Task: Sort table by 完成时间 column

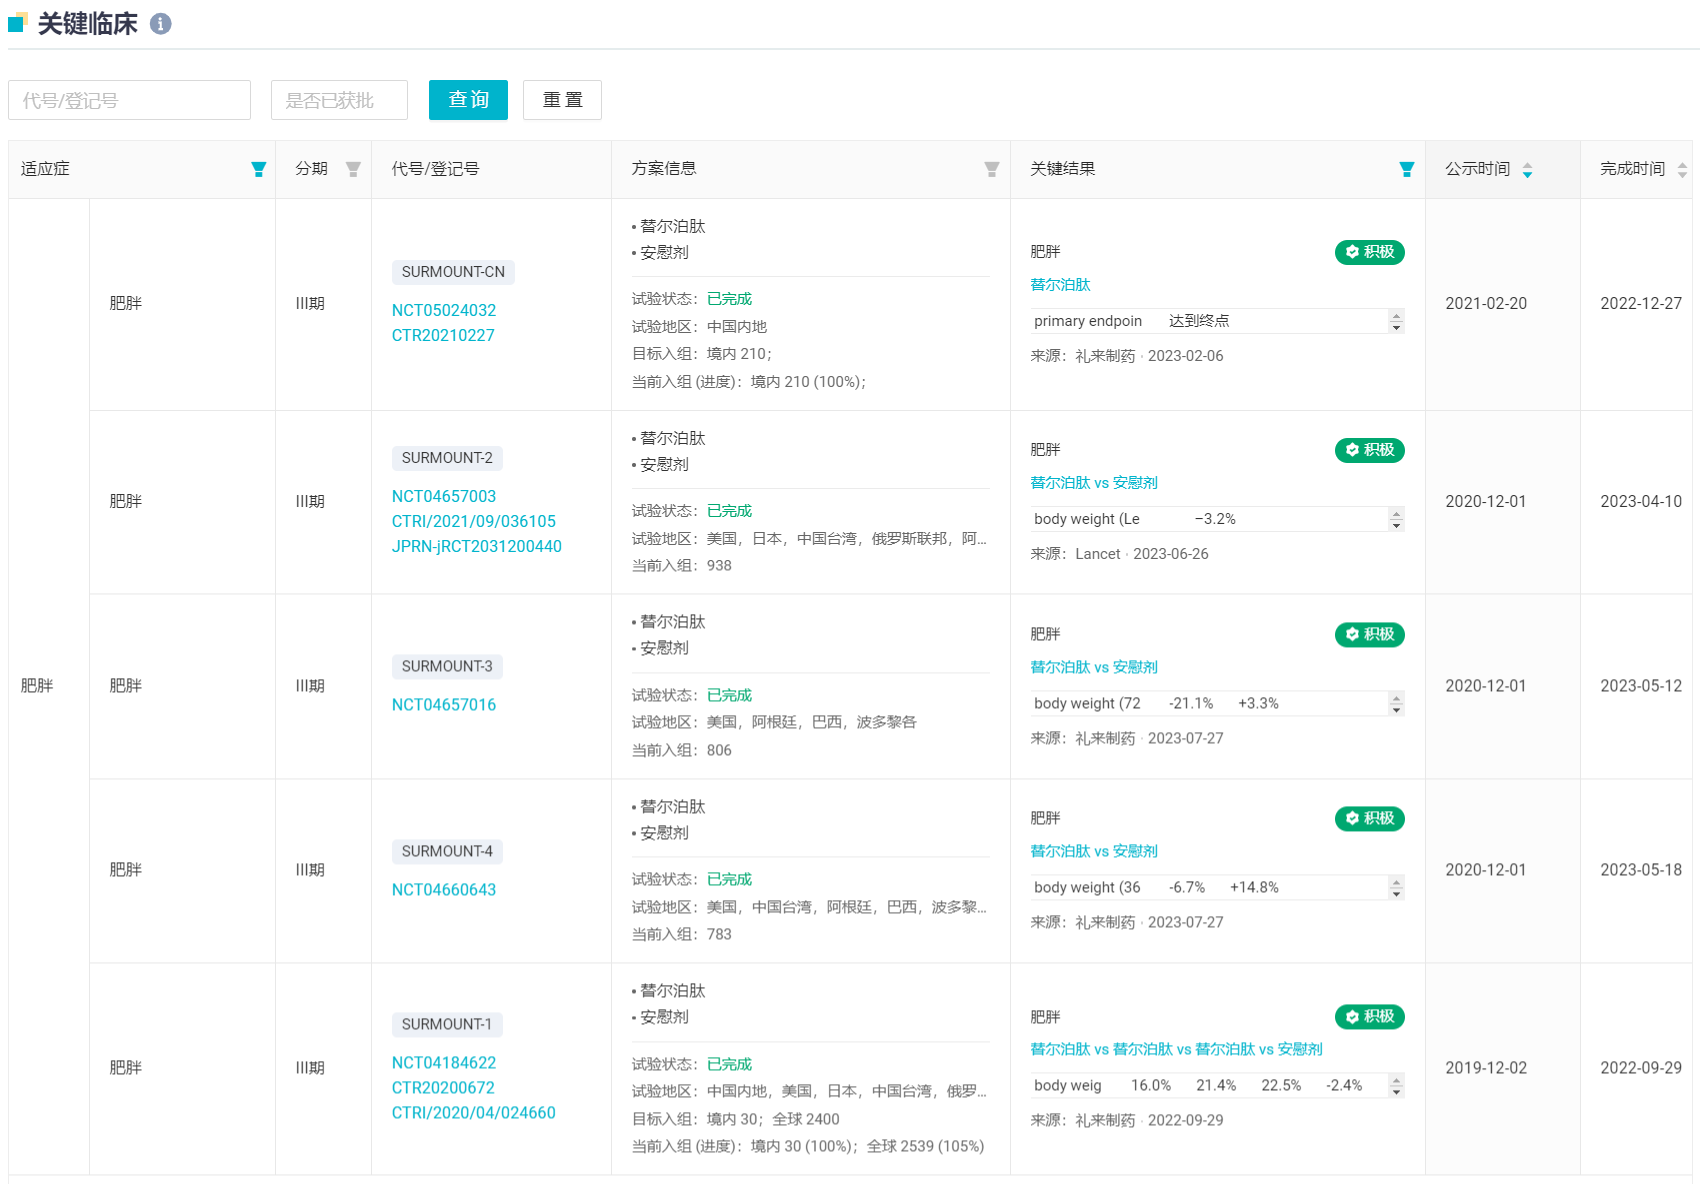Action: pyautogui.click(x=1682, y=170)
